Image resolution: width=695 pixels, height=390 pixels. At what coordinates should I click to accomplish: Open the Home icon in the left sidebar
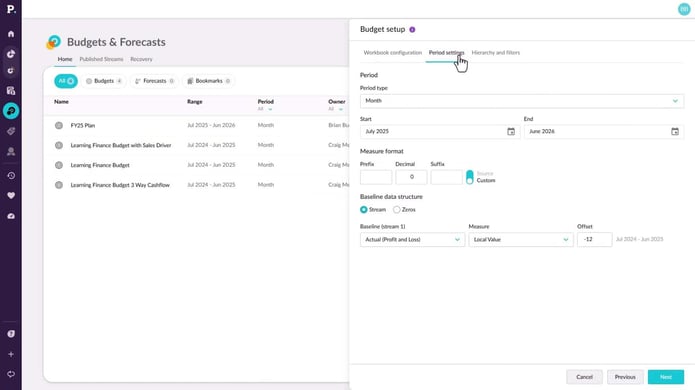coord(11,34)
